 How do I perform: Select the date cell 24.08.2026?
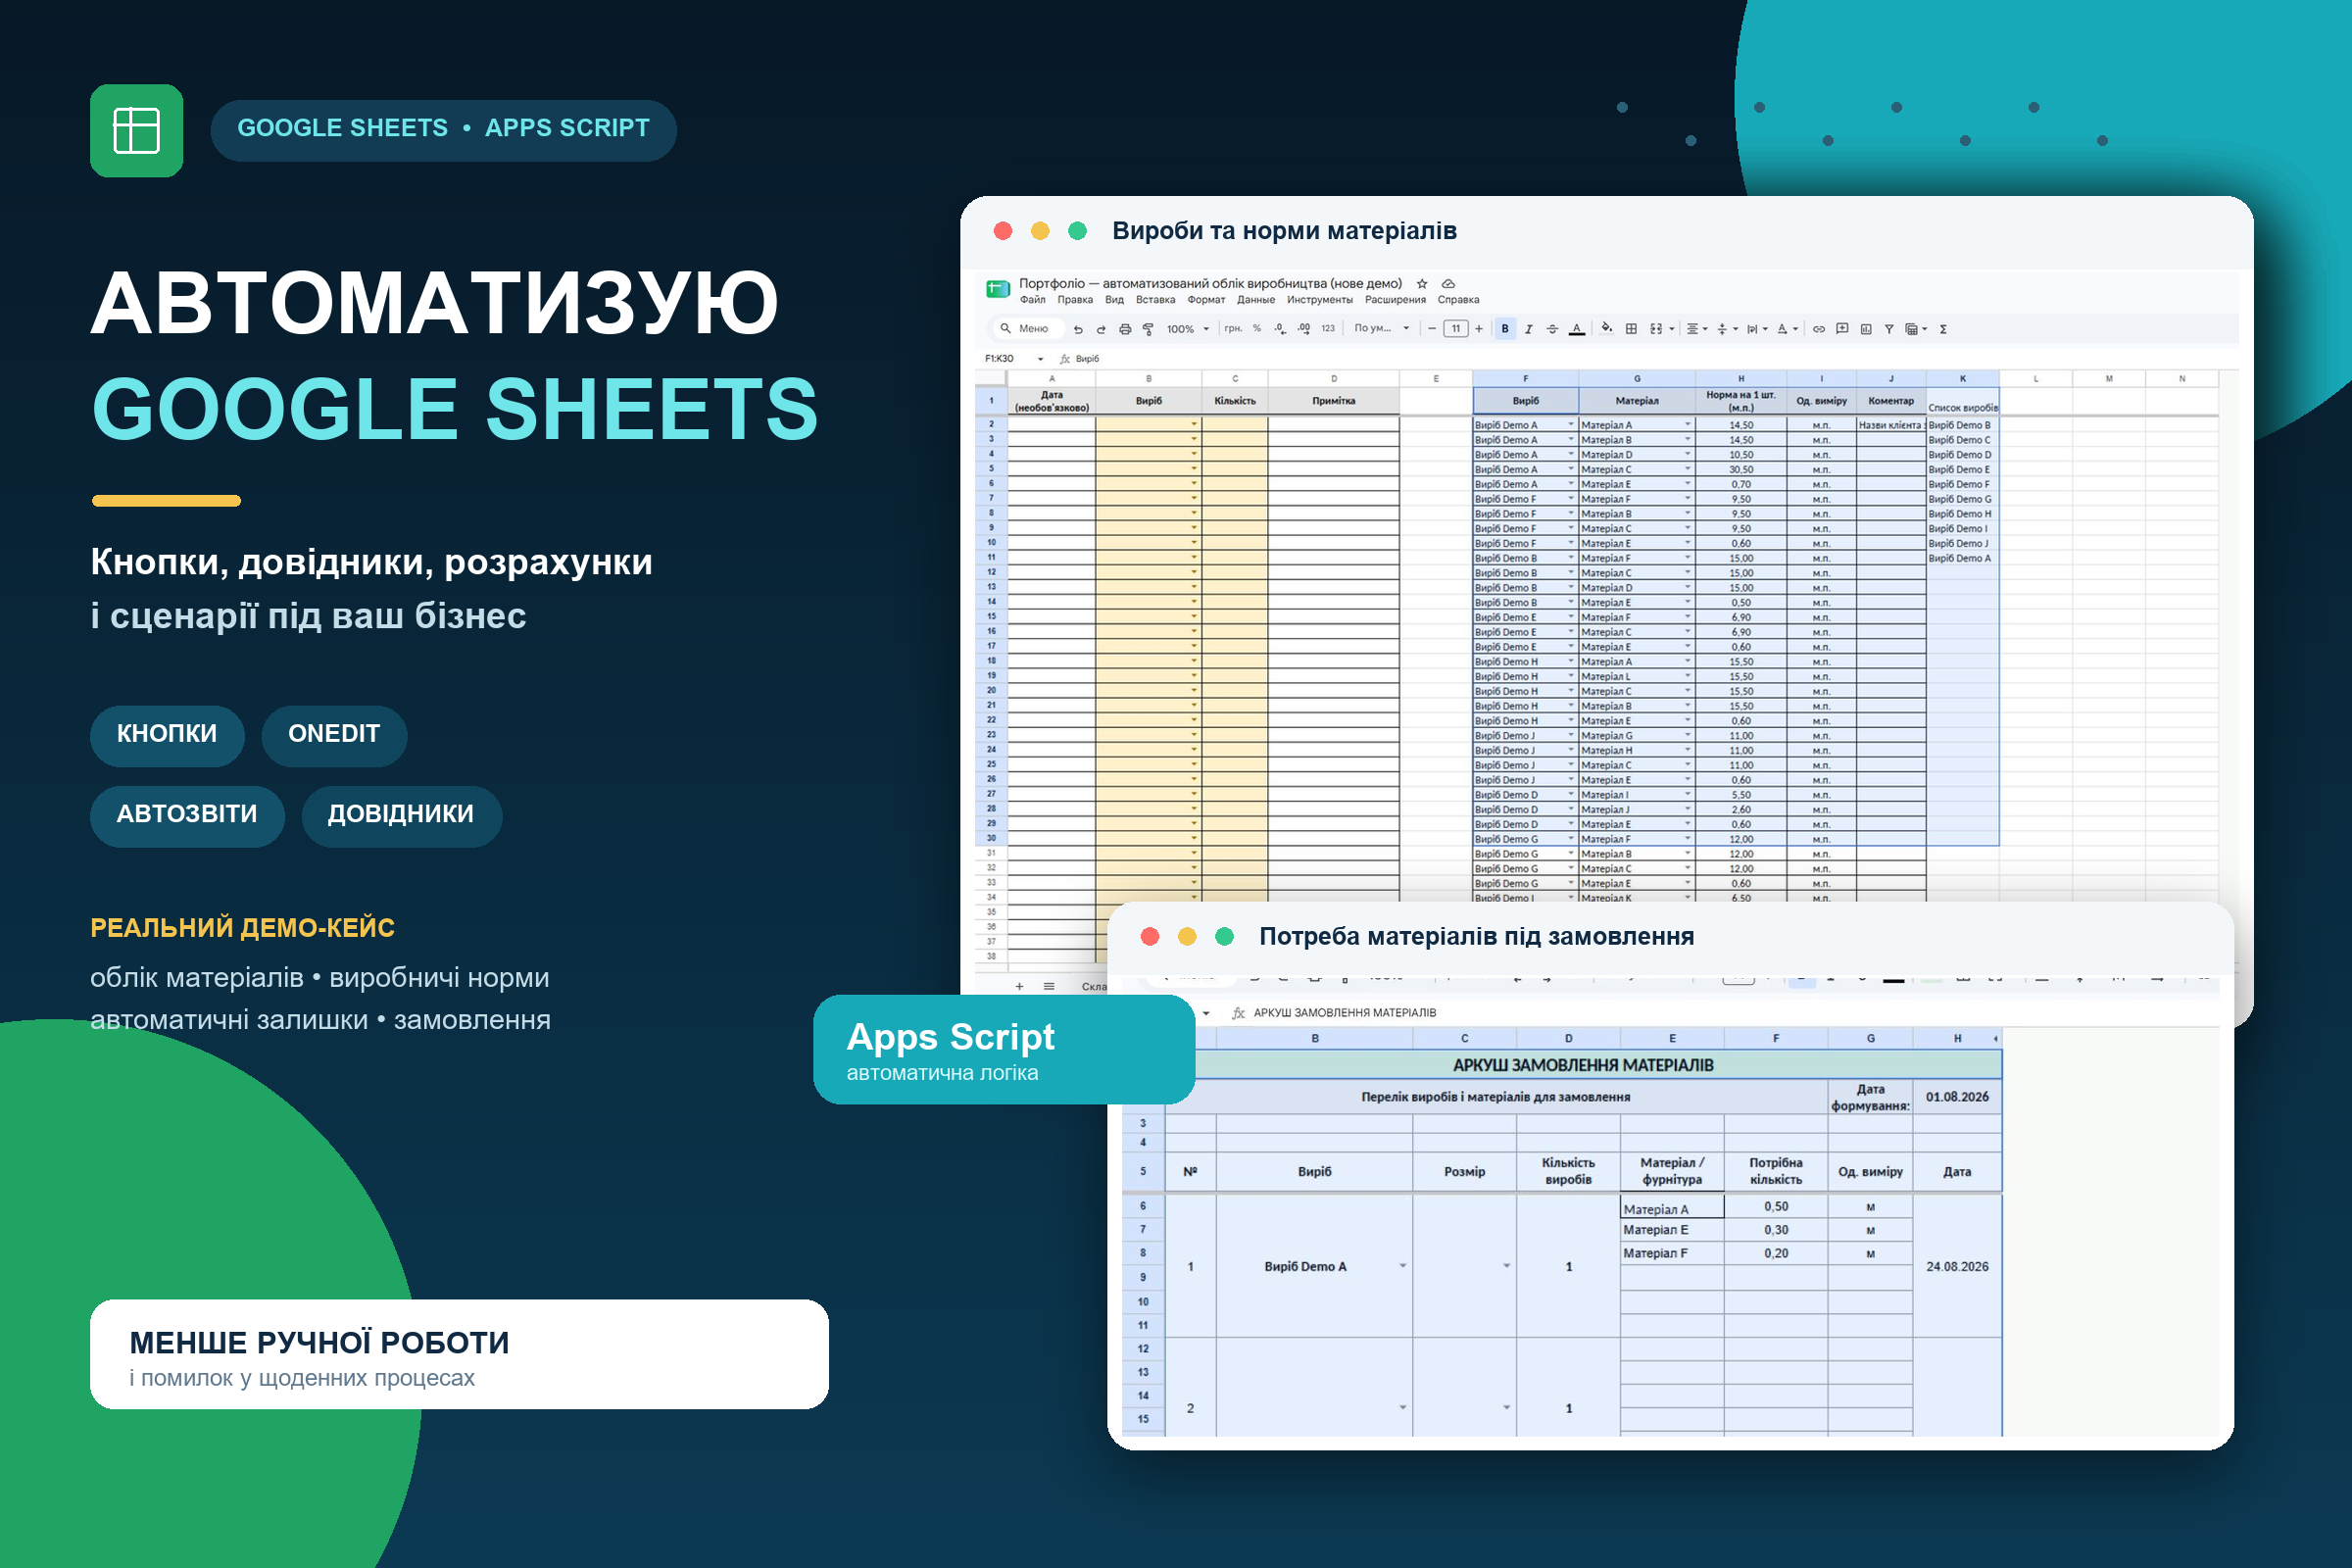(x=1957, y=1266)
